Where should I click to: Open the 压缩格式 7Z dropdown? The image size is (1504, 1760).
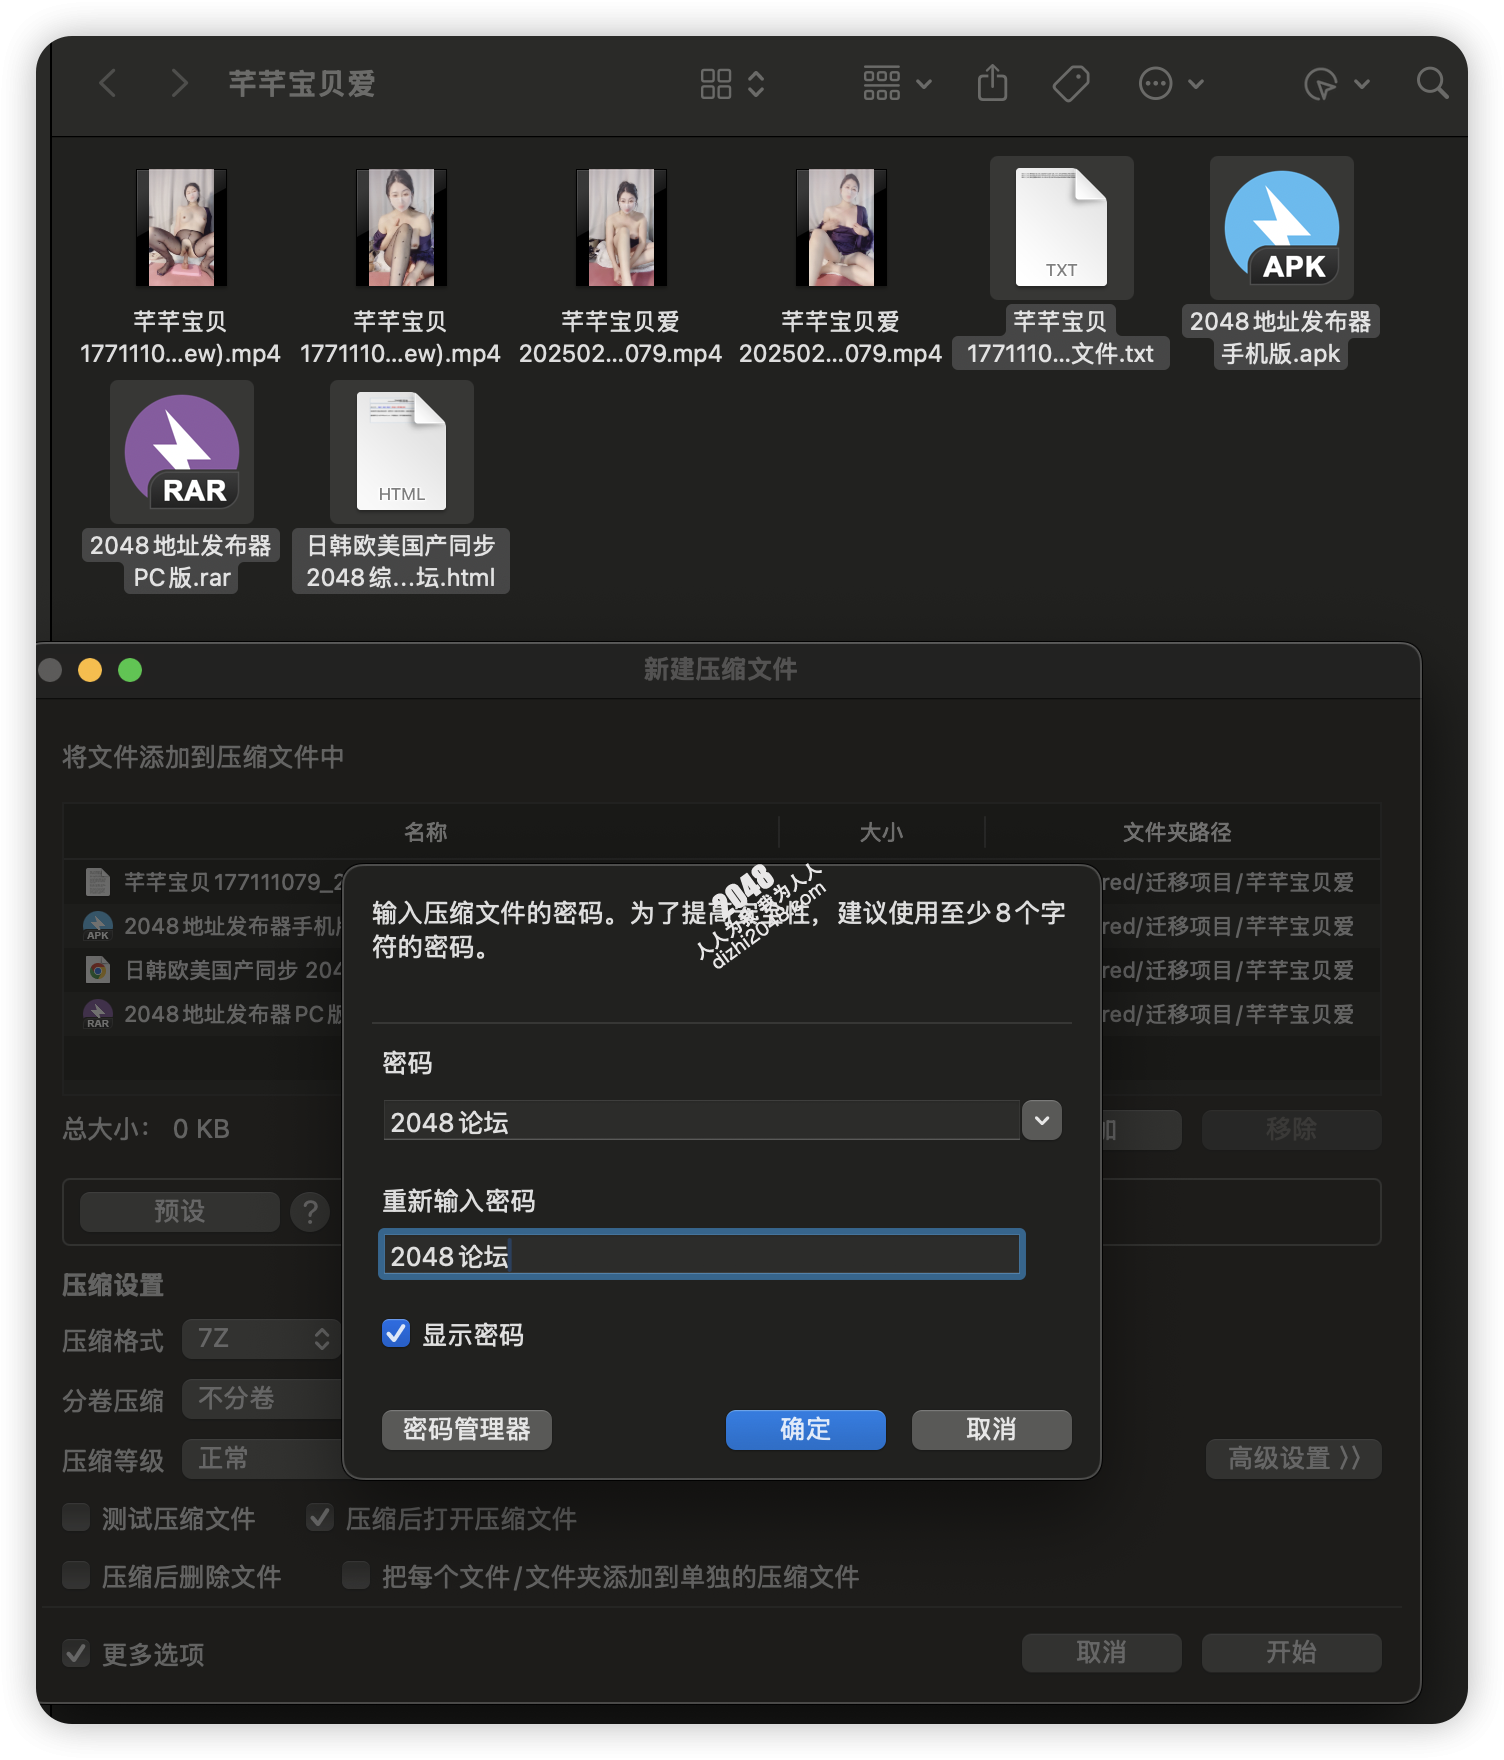[262, 1339]
